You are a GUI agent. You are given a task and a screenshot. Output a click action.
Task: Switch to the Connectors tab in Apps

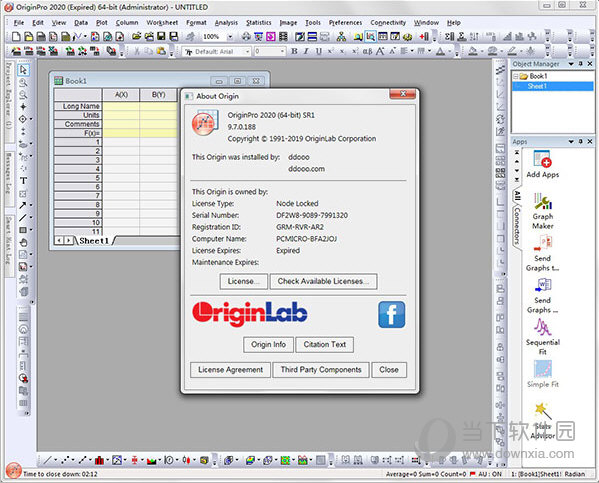(517, 226)
